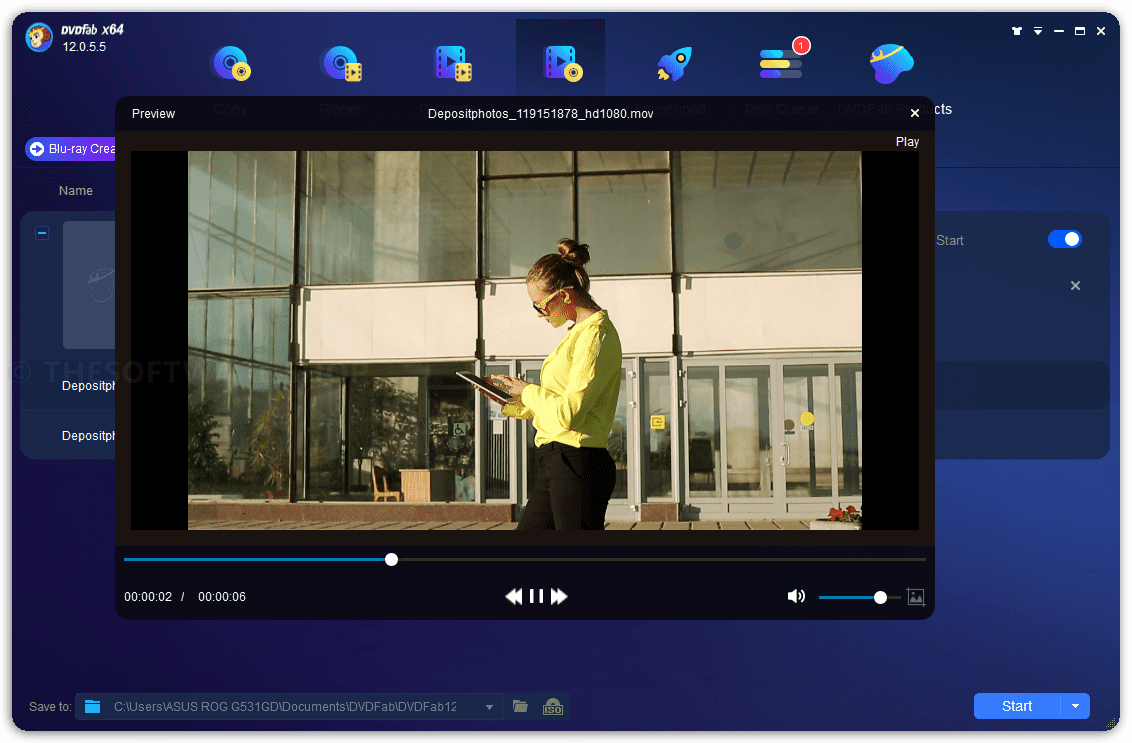Click the Name column header

76,191
